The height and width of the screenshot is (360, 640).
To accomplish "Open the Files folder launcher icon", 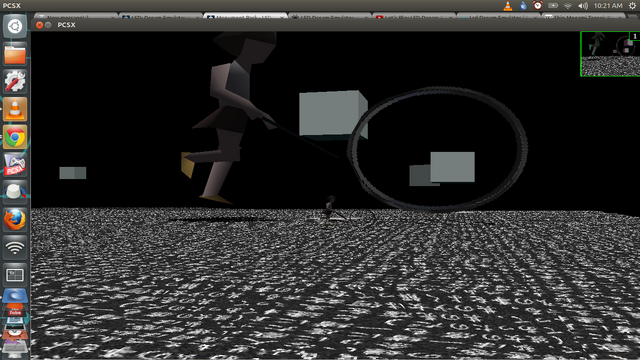I will 15,54.
